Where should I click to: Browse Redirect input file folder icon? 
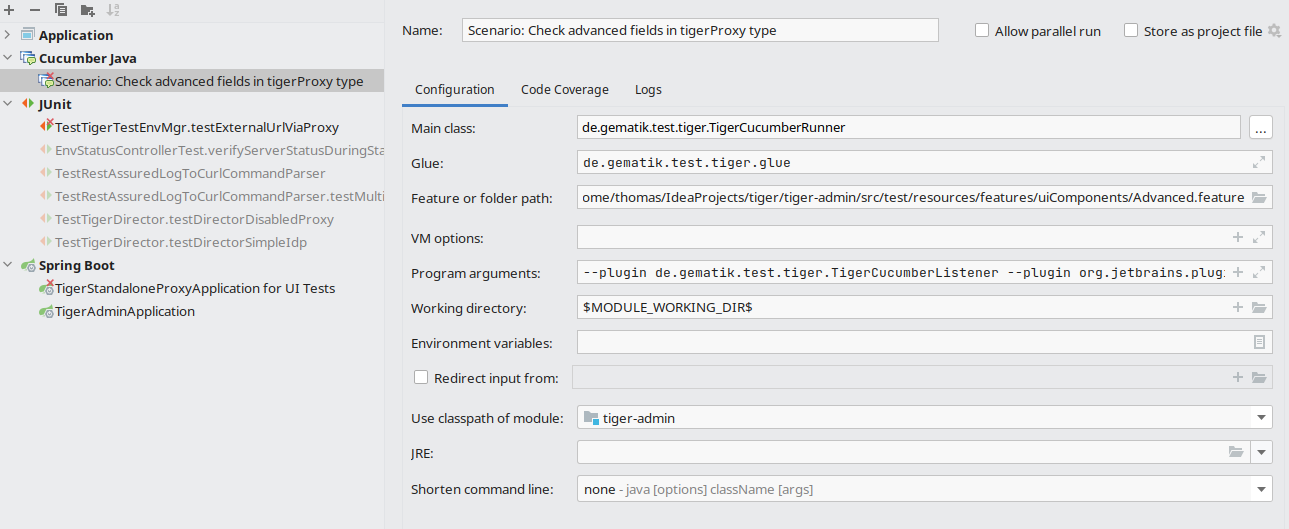(x=1259, y=377)
